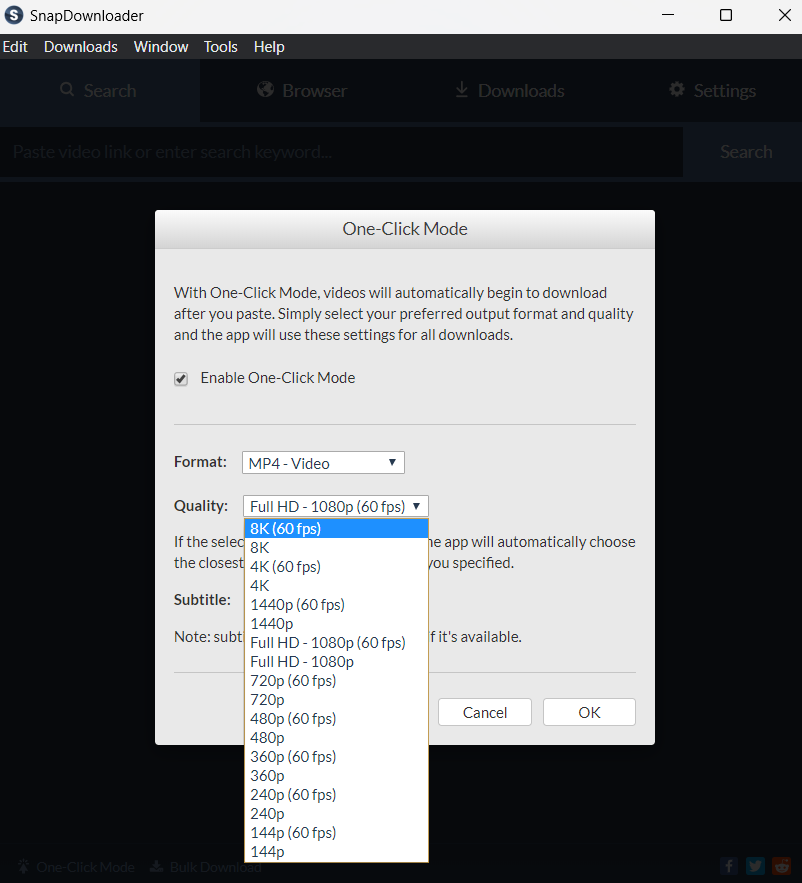The width and height of the screenshot is (802, 883).
Task: Select 8K (60 fps) quality option
Action: (x=336, y=528)
